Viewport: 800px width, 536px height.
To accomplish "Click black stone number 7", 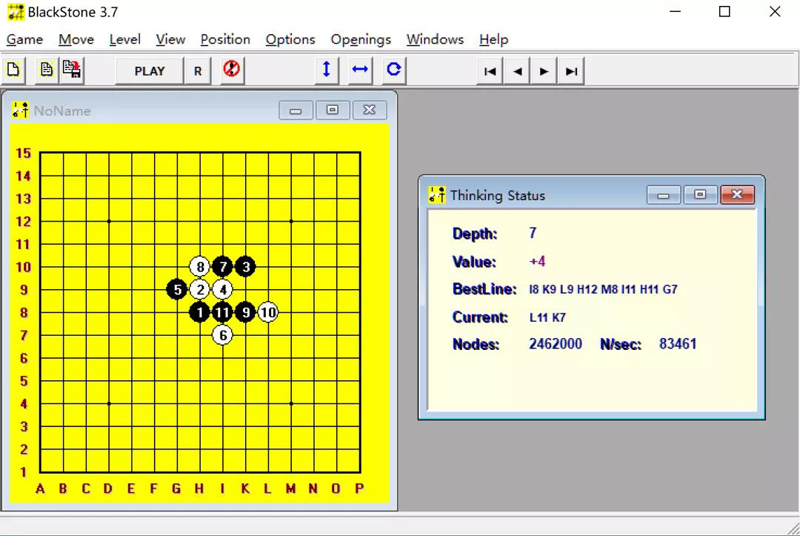I will tap(222, 267).
